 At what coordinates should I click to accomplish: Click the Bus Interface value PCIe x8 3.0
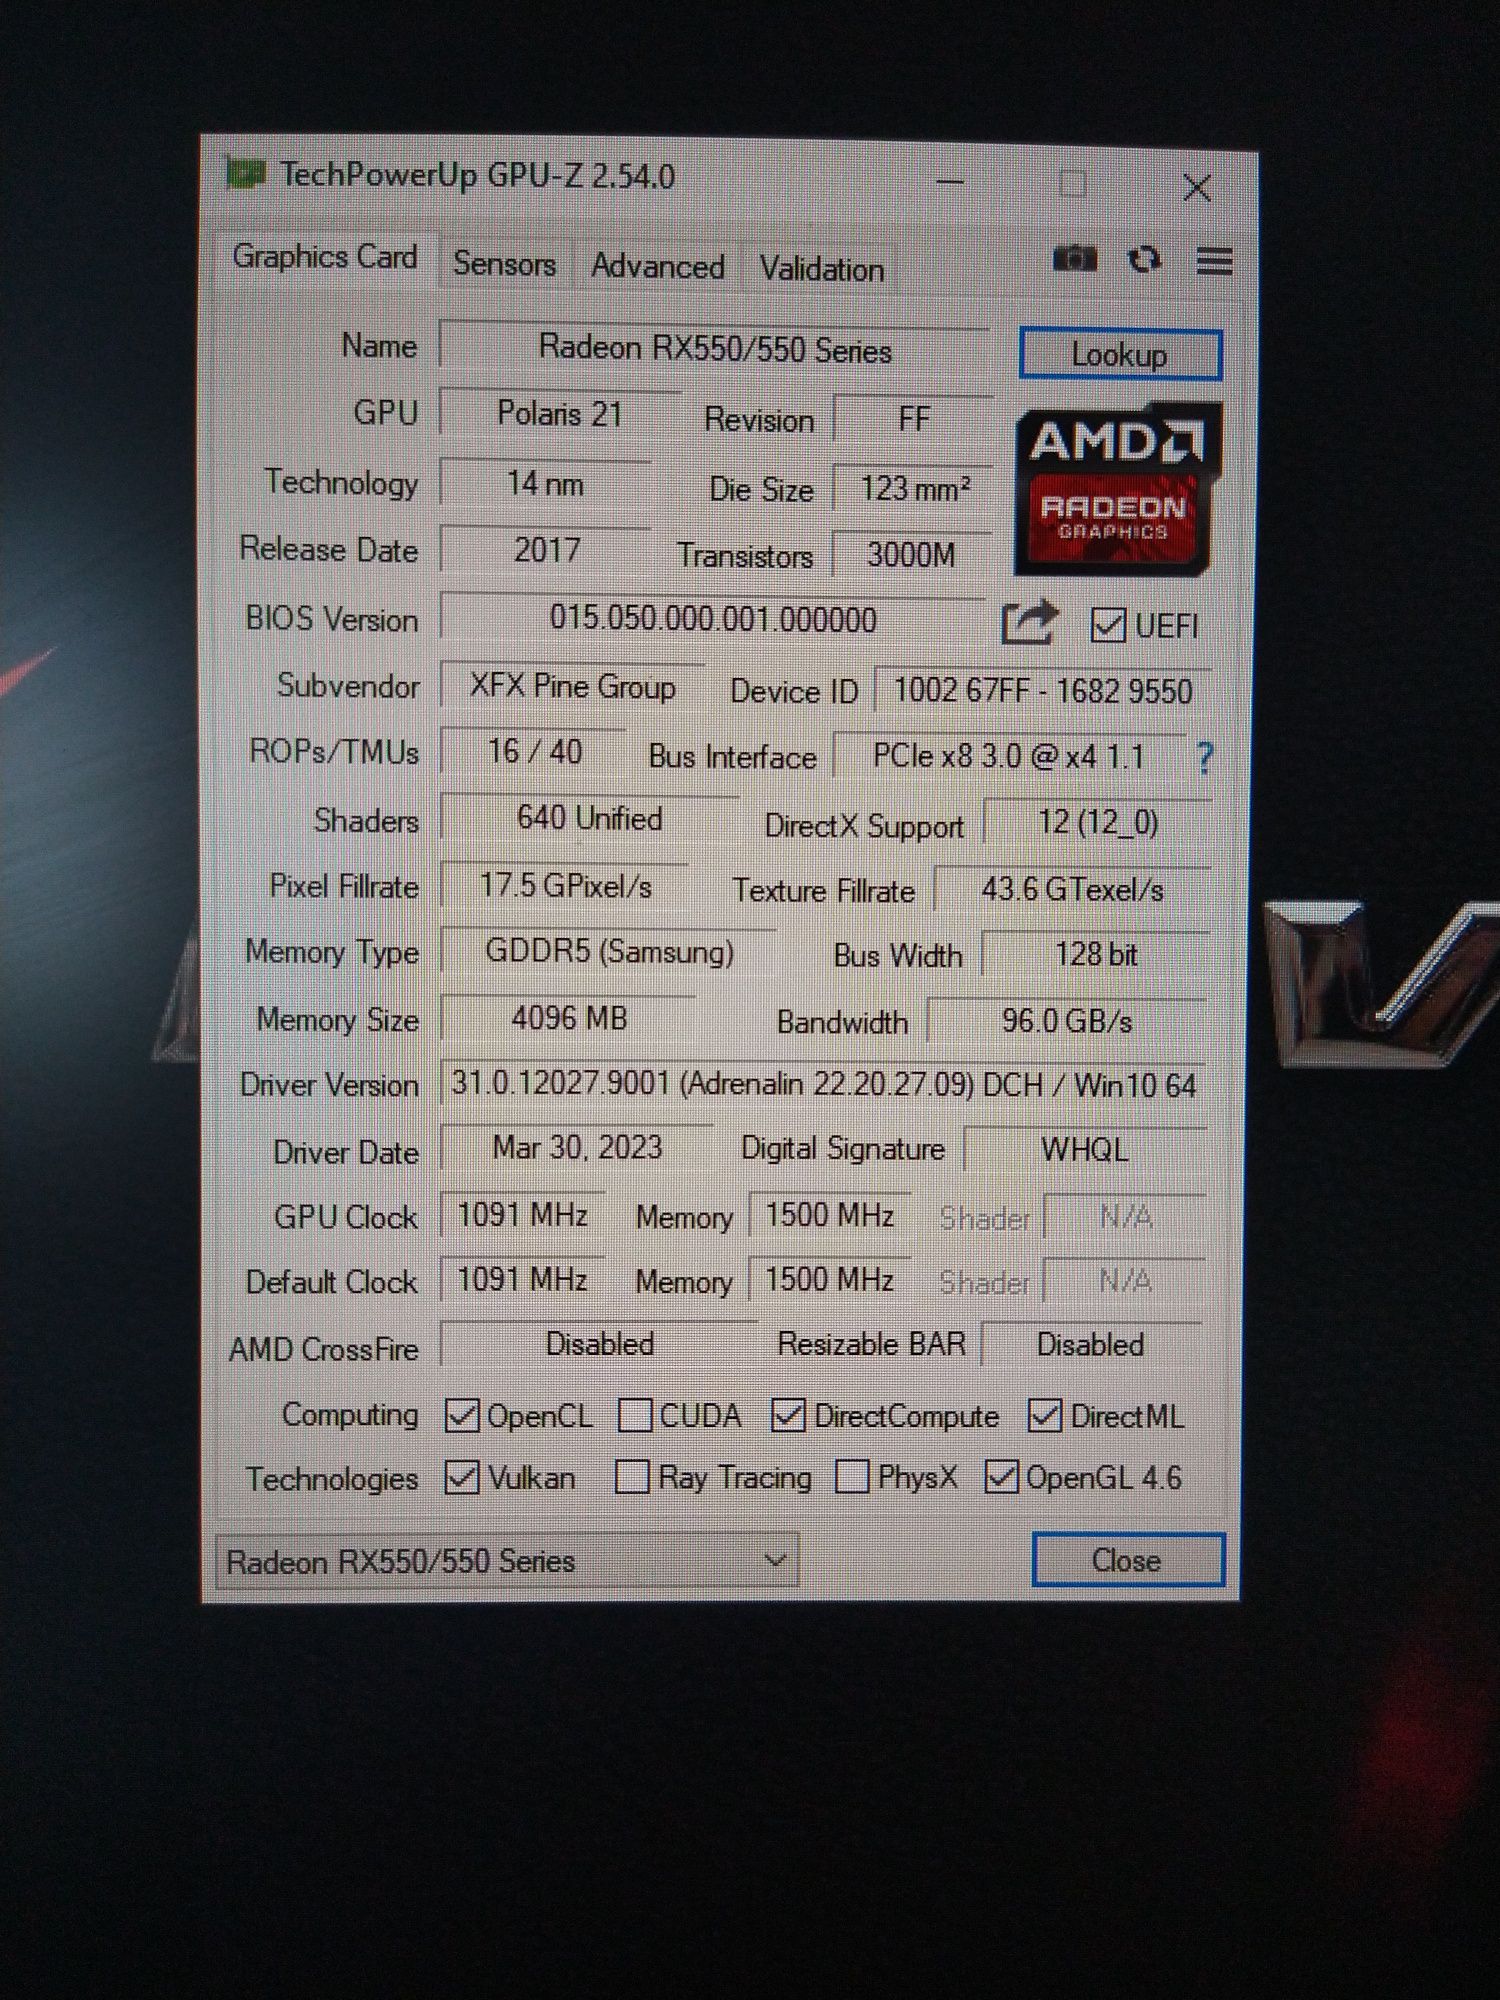[1009, 756]
